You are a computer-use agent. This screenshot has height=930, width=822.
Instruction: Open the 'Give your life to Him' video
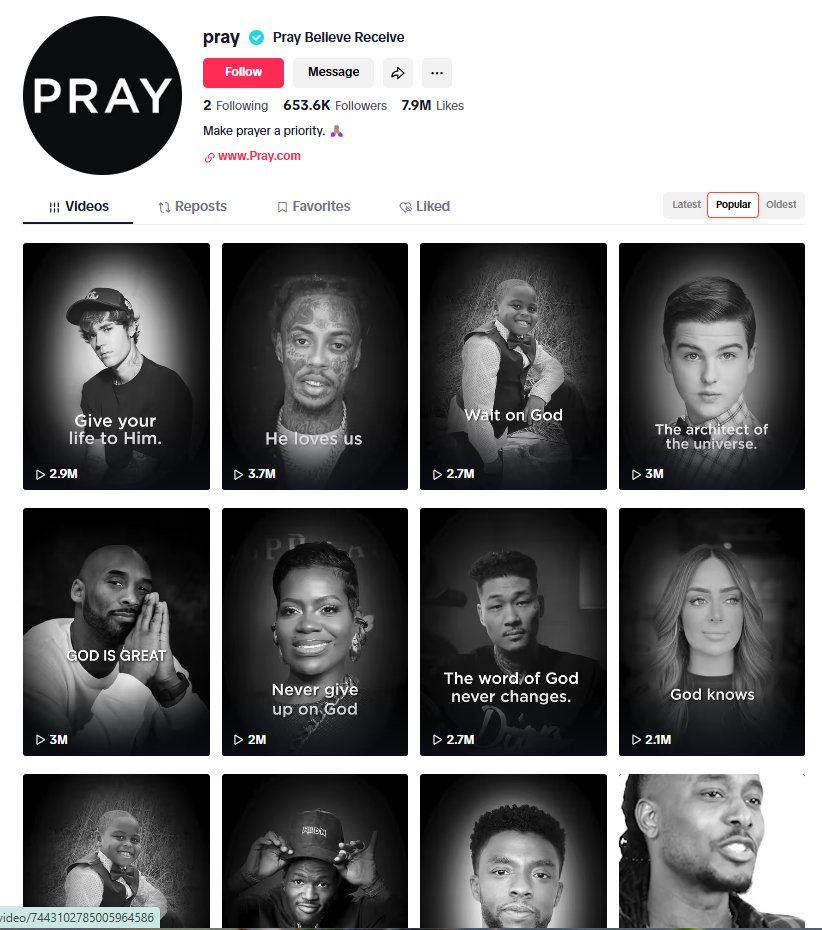(116, 367)
